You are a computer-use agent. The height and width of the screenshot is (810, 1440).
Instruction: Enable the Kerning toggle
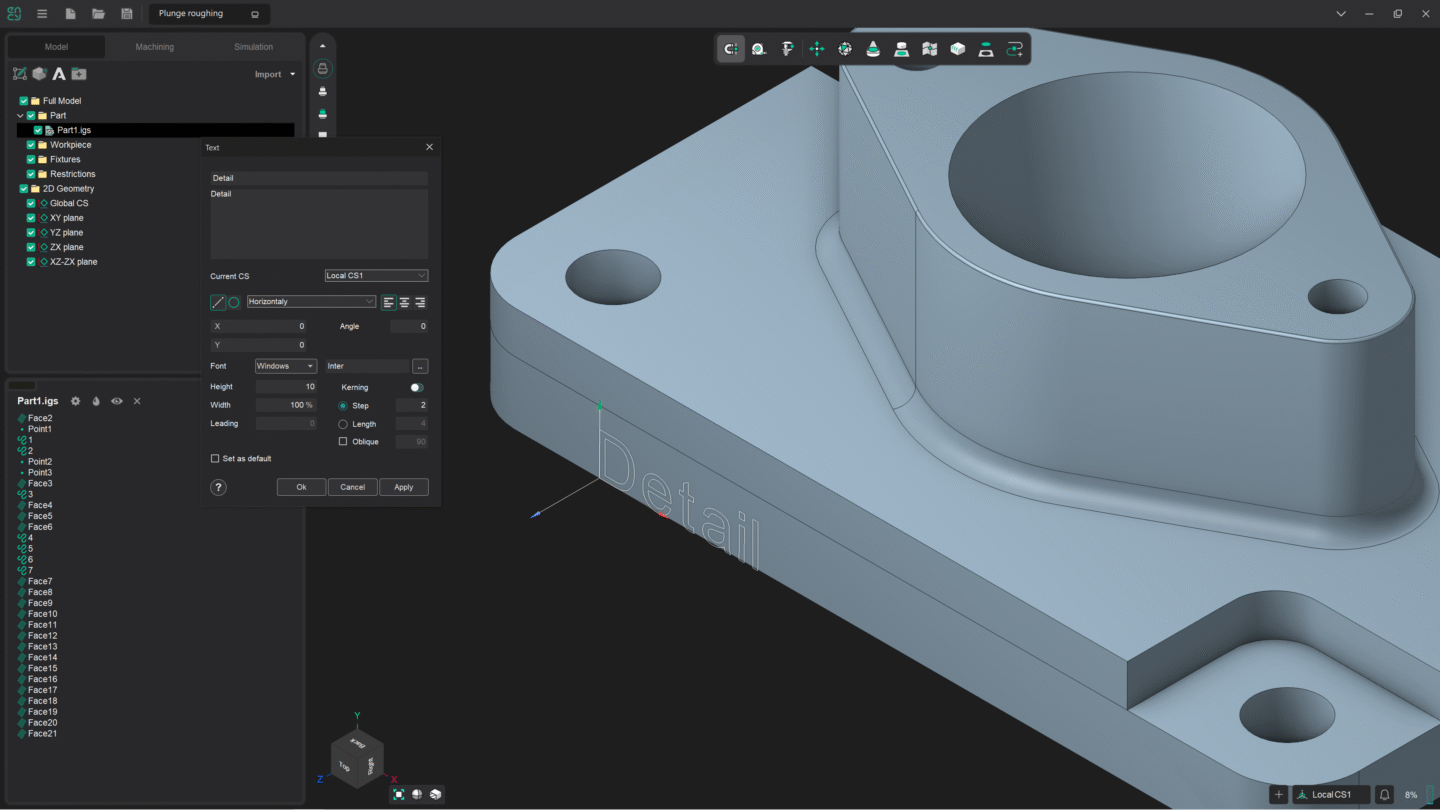[x=416, y=387]
